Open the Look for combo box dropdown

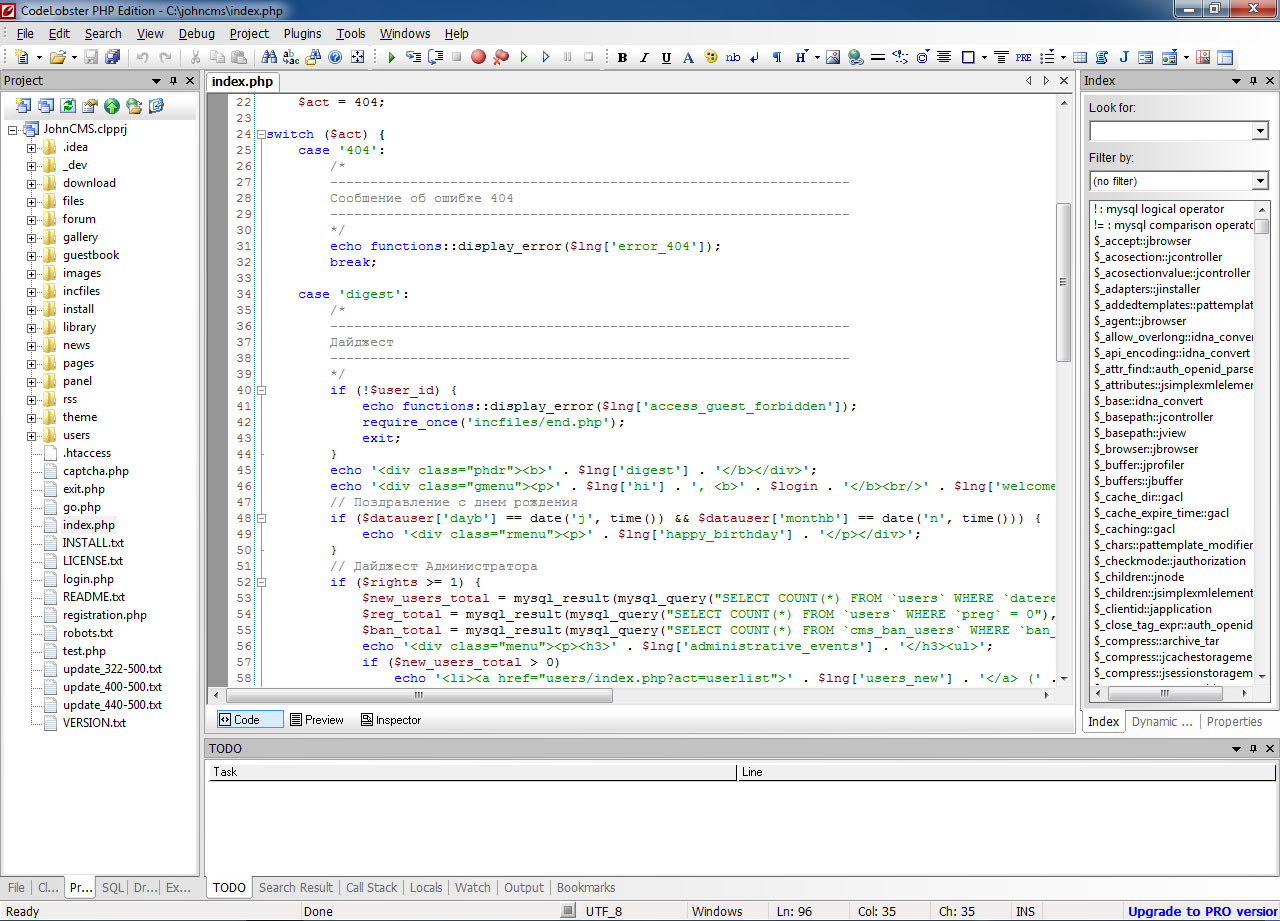1259,131
